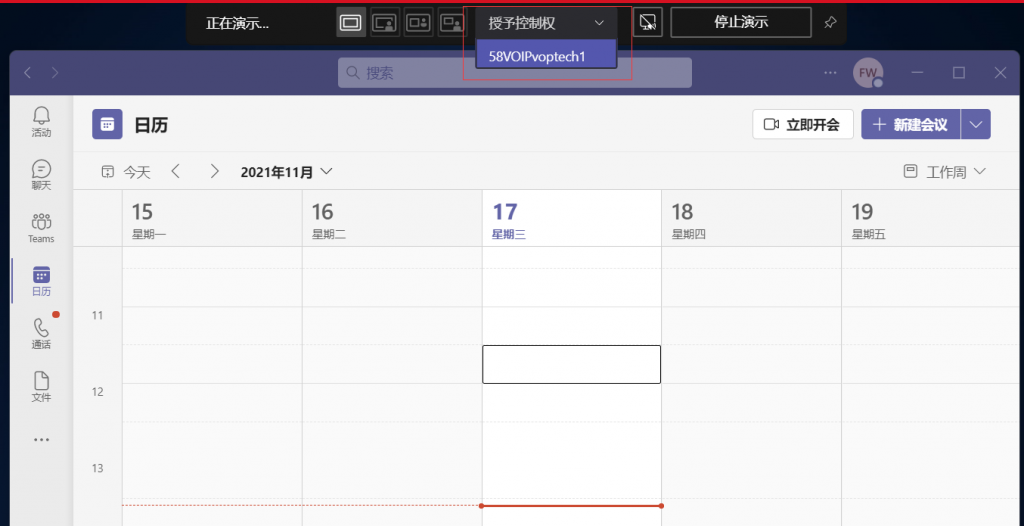Jump to 今天 in calendar

(125, 172)
